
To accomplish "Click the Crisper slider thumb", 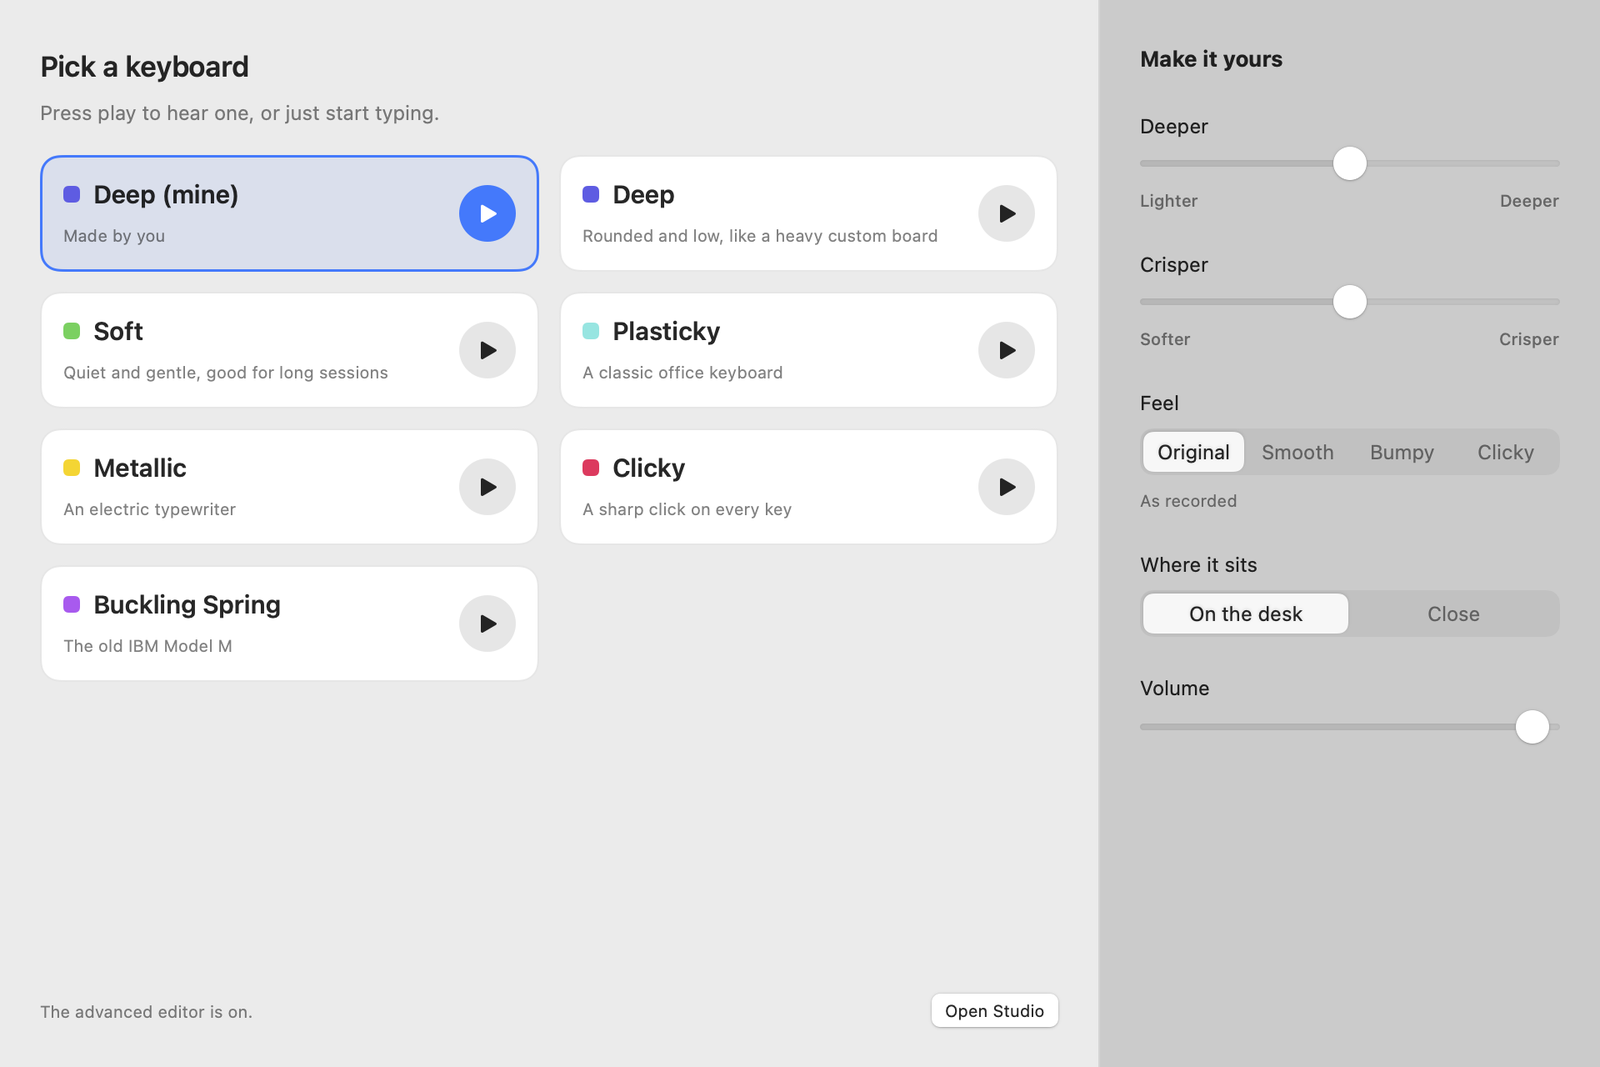I will click(1350, 301).
